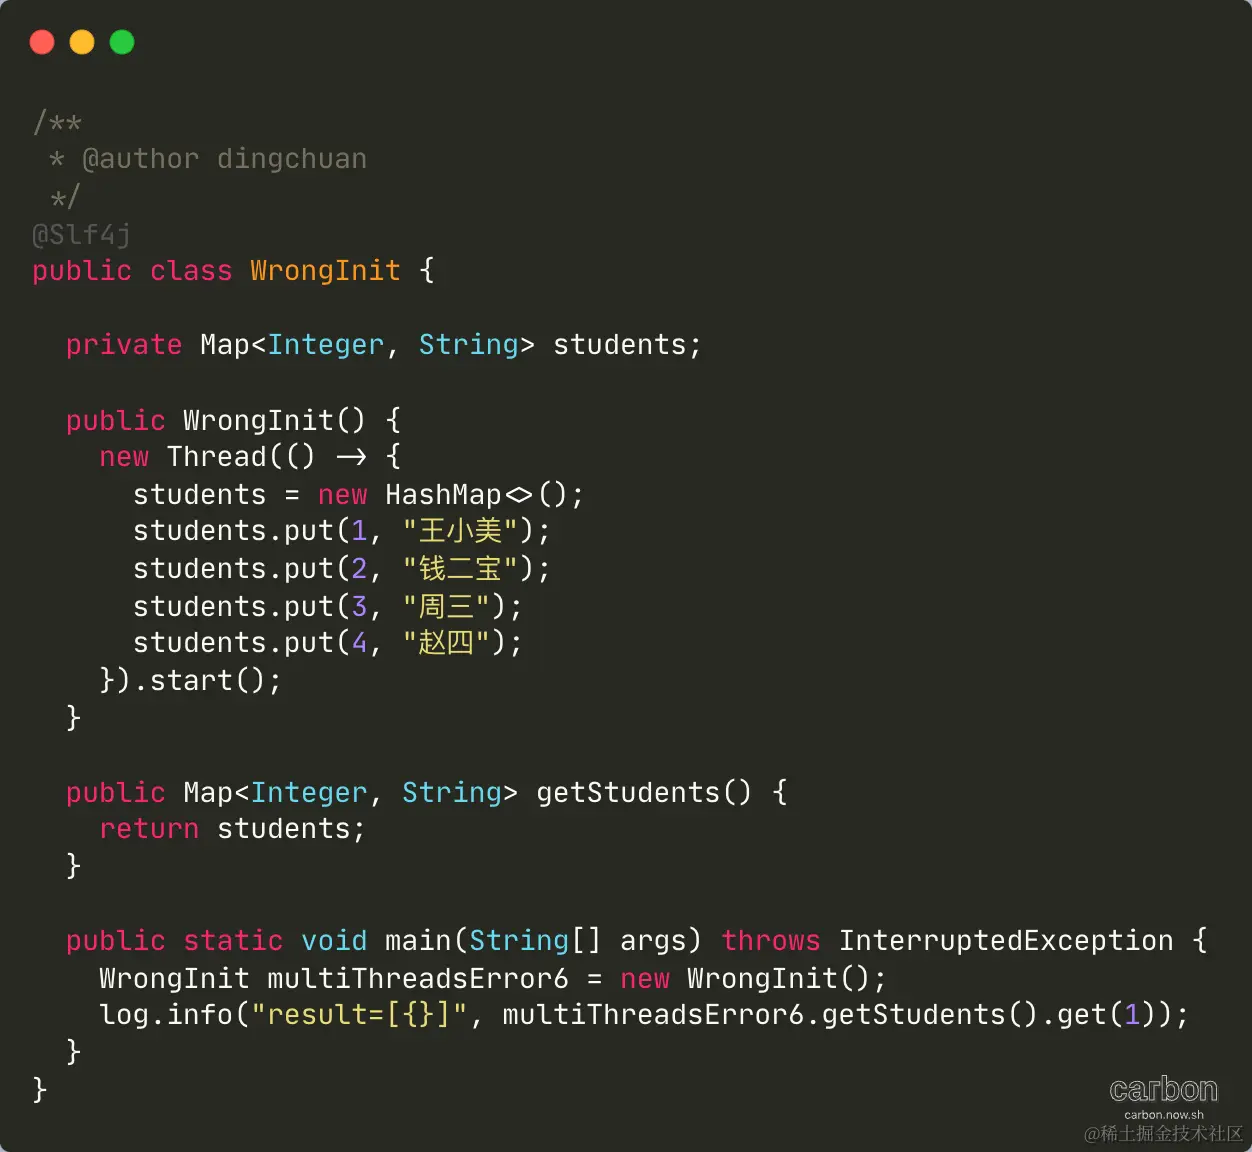Click the 'WrongInit' class name in the class declaration
Viewport: 1252px width, 1152px height.
[325, 270]
